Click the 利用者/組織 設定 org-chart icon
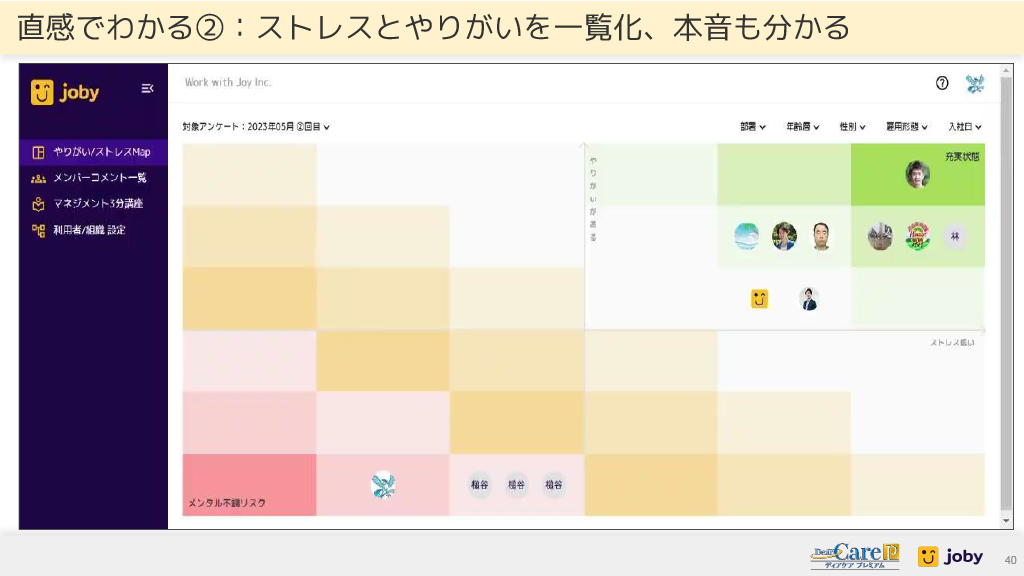The image size is (1024, 576). pos(38,230)
